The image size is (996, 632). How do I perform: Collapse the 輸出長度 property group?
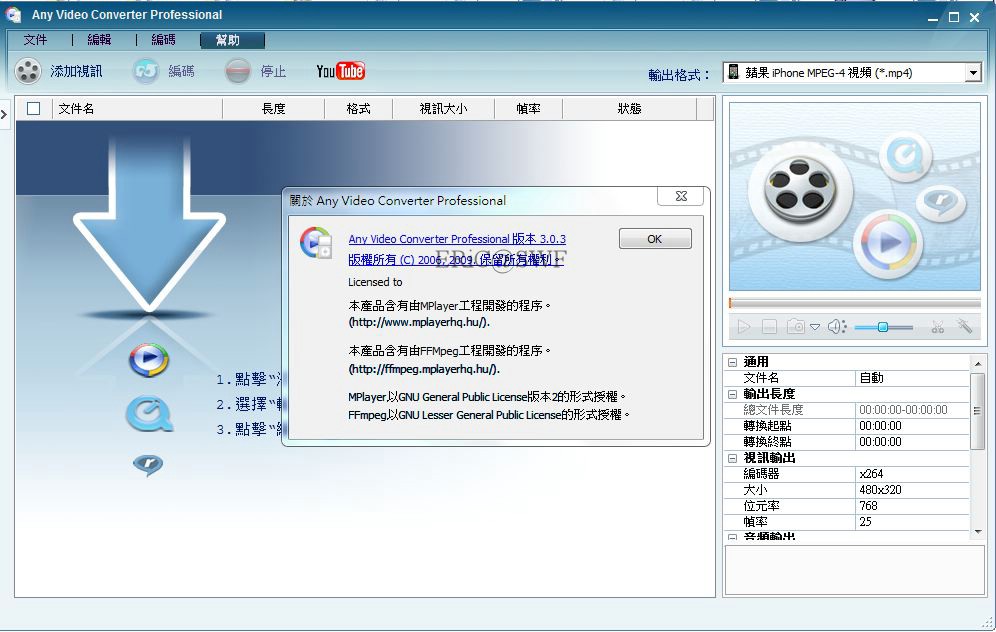732,394
